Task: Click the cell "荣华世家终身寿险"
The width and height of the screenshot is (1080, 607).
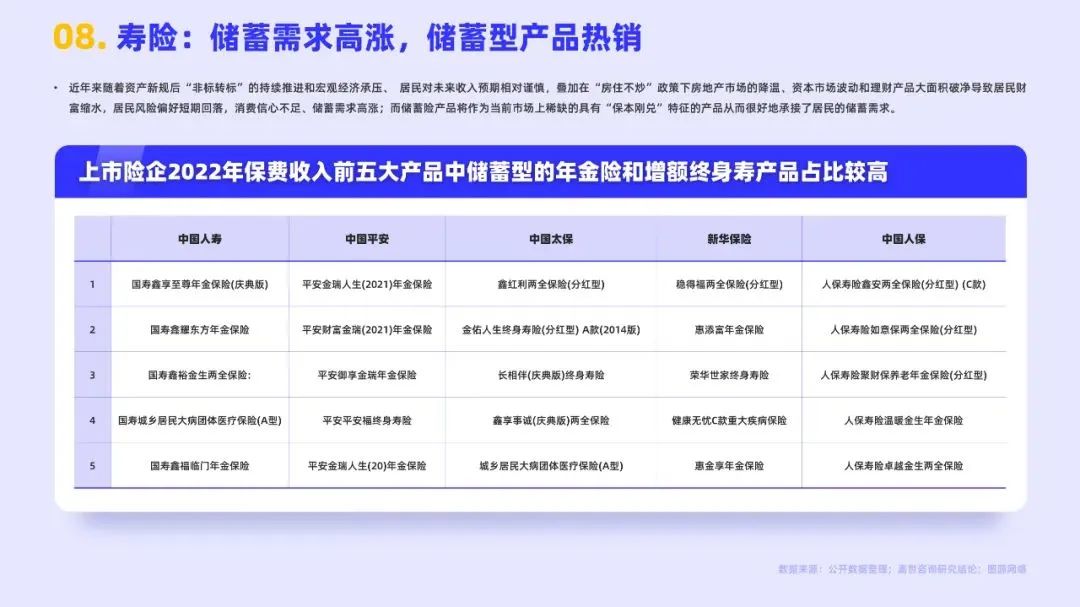Action: [729, 375]
